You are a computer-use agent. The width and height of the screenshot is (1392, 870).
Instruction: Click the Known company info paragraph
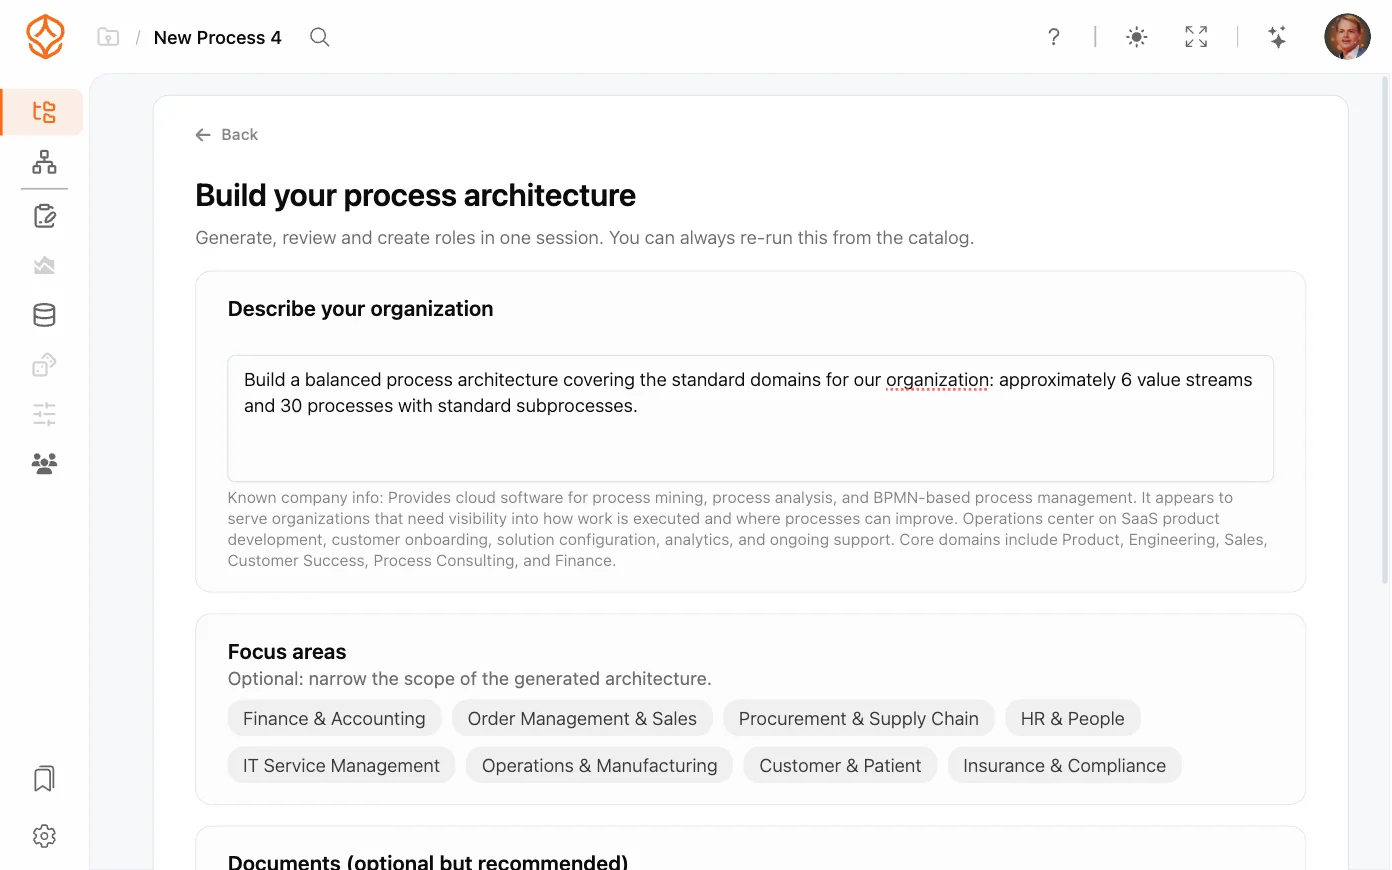point(748,529)
